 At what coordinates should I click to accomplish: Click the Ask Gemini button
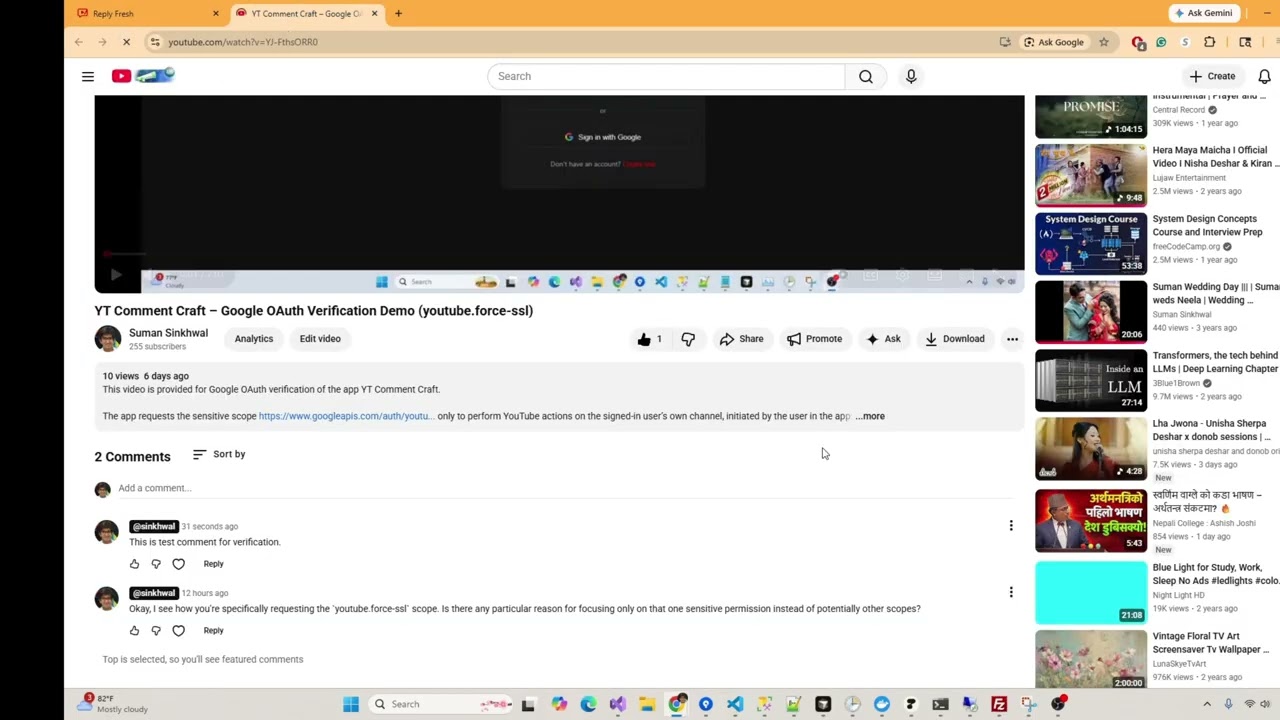(1204, 13)
